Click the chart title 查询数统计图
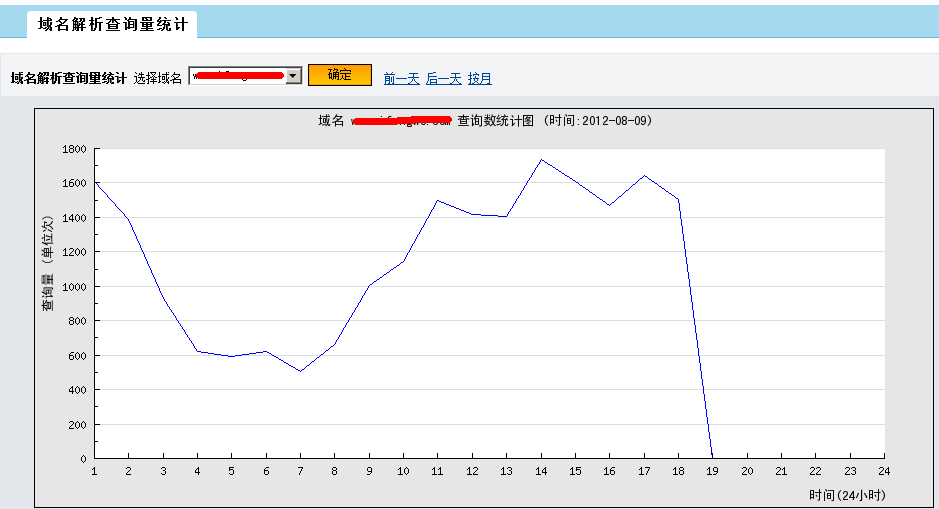The width and height of the screenshot is (939, 509). coord(497,121)
